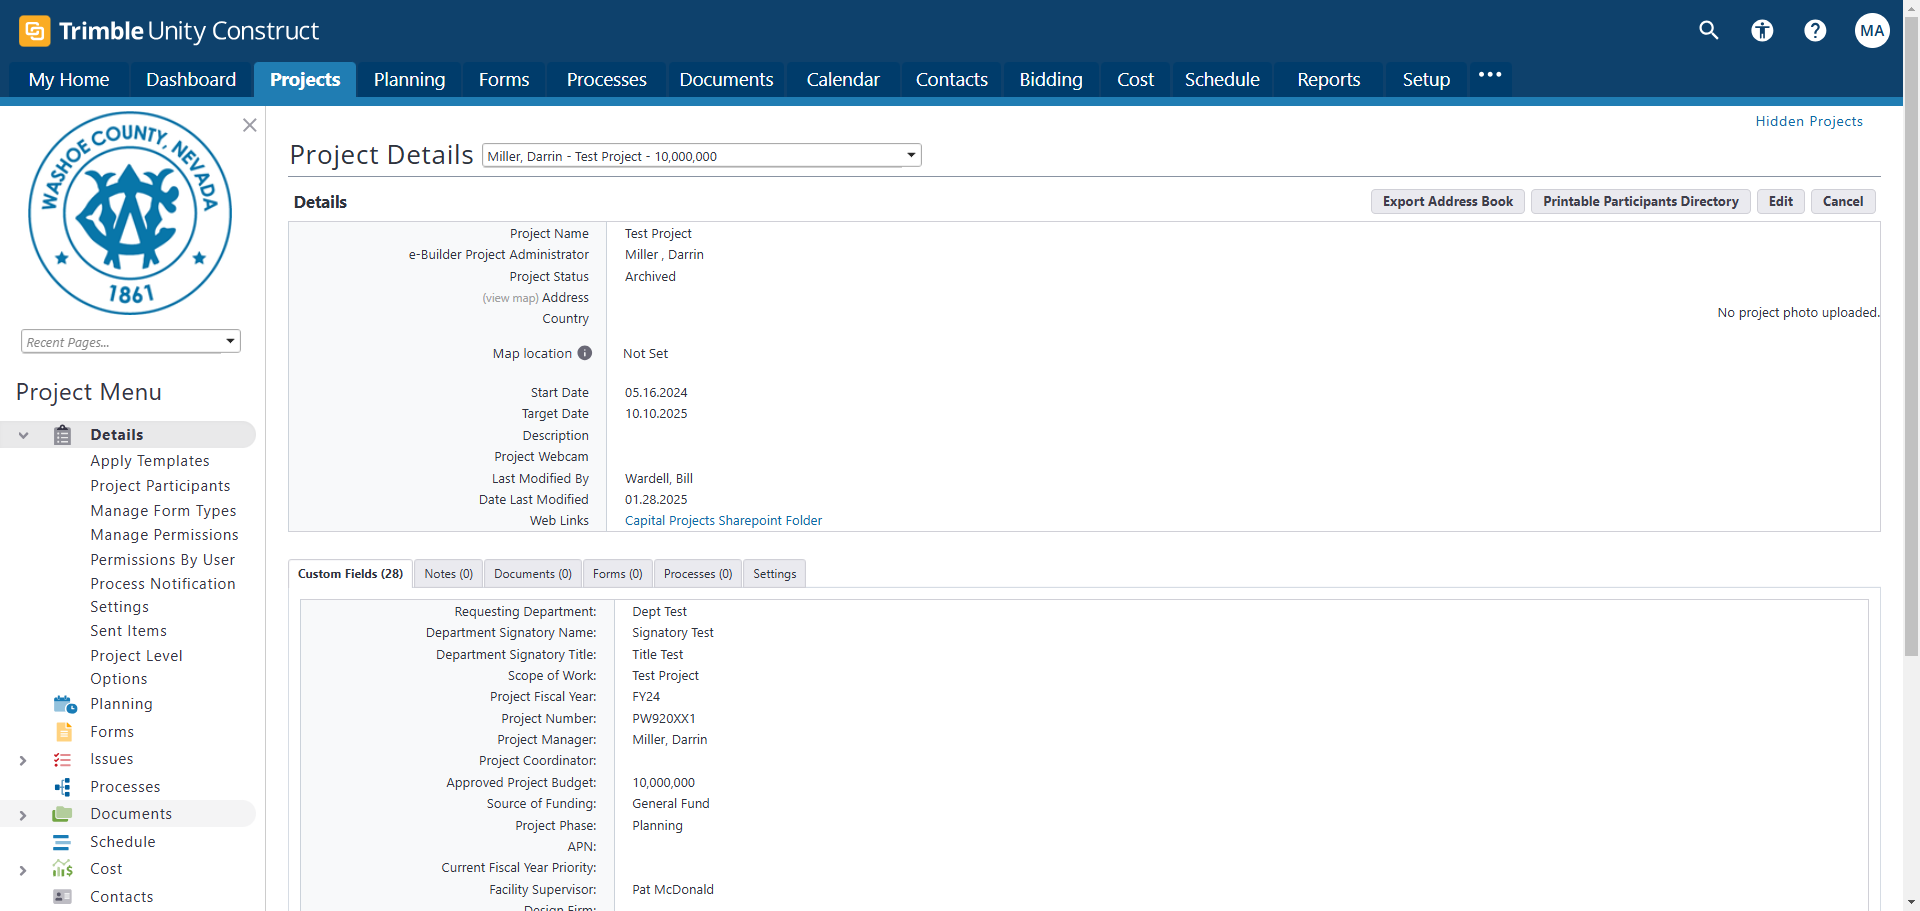Viewport: 1920px width, 911px height.
Task: Click the Processes icon in Project Menu
Action: click(x=63, y=787)
